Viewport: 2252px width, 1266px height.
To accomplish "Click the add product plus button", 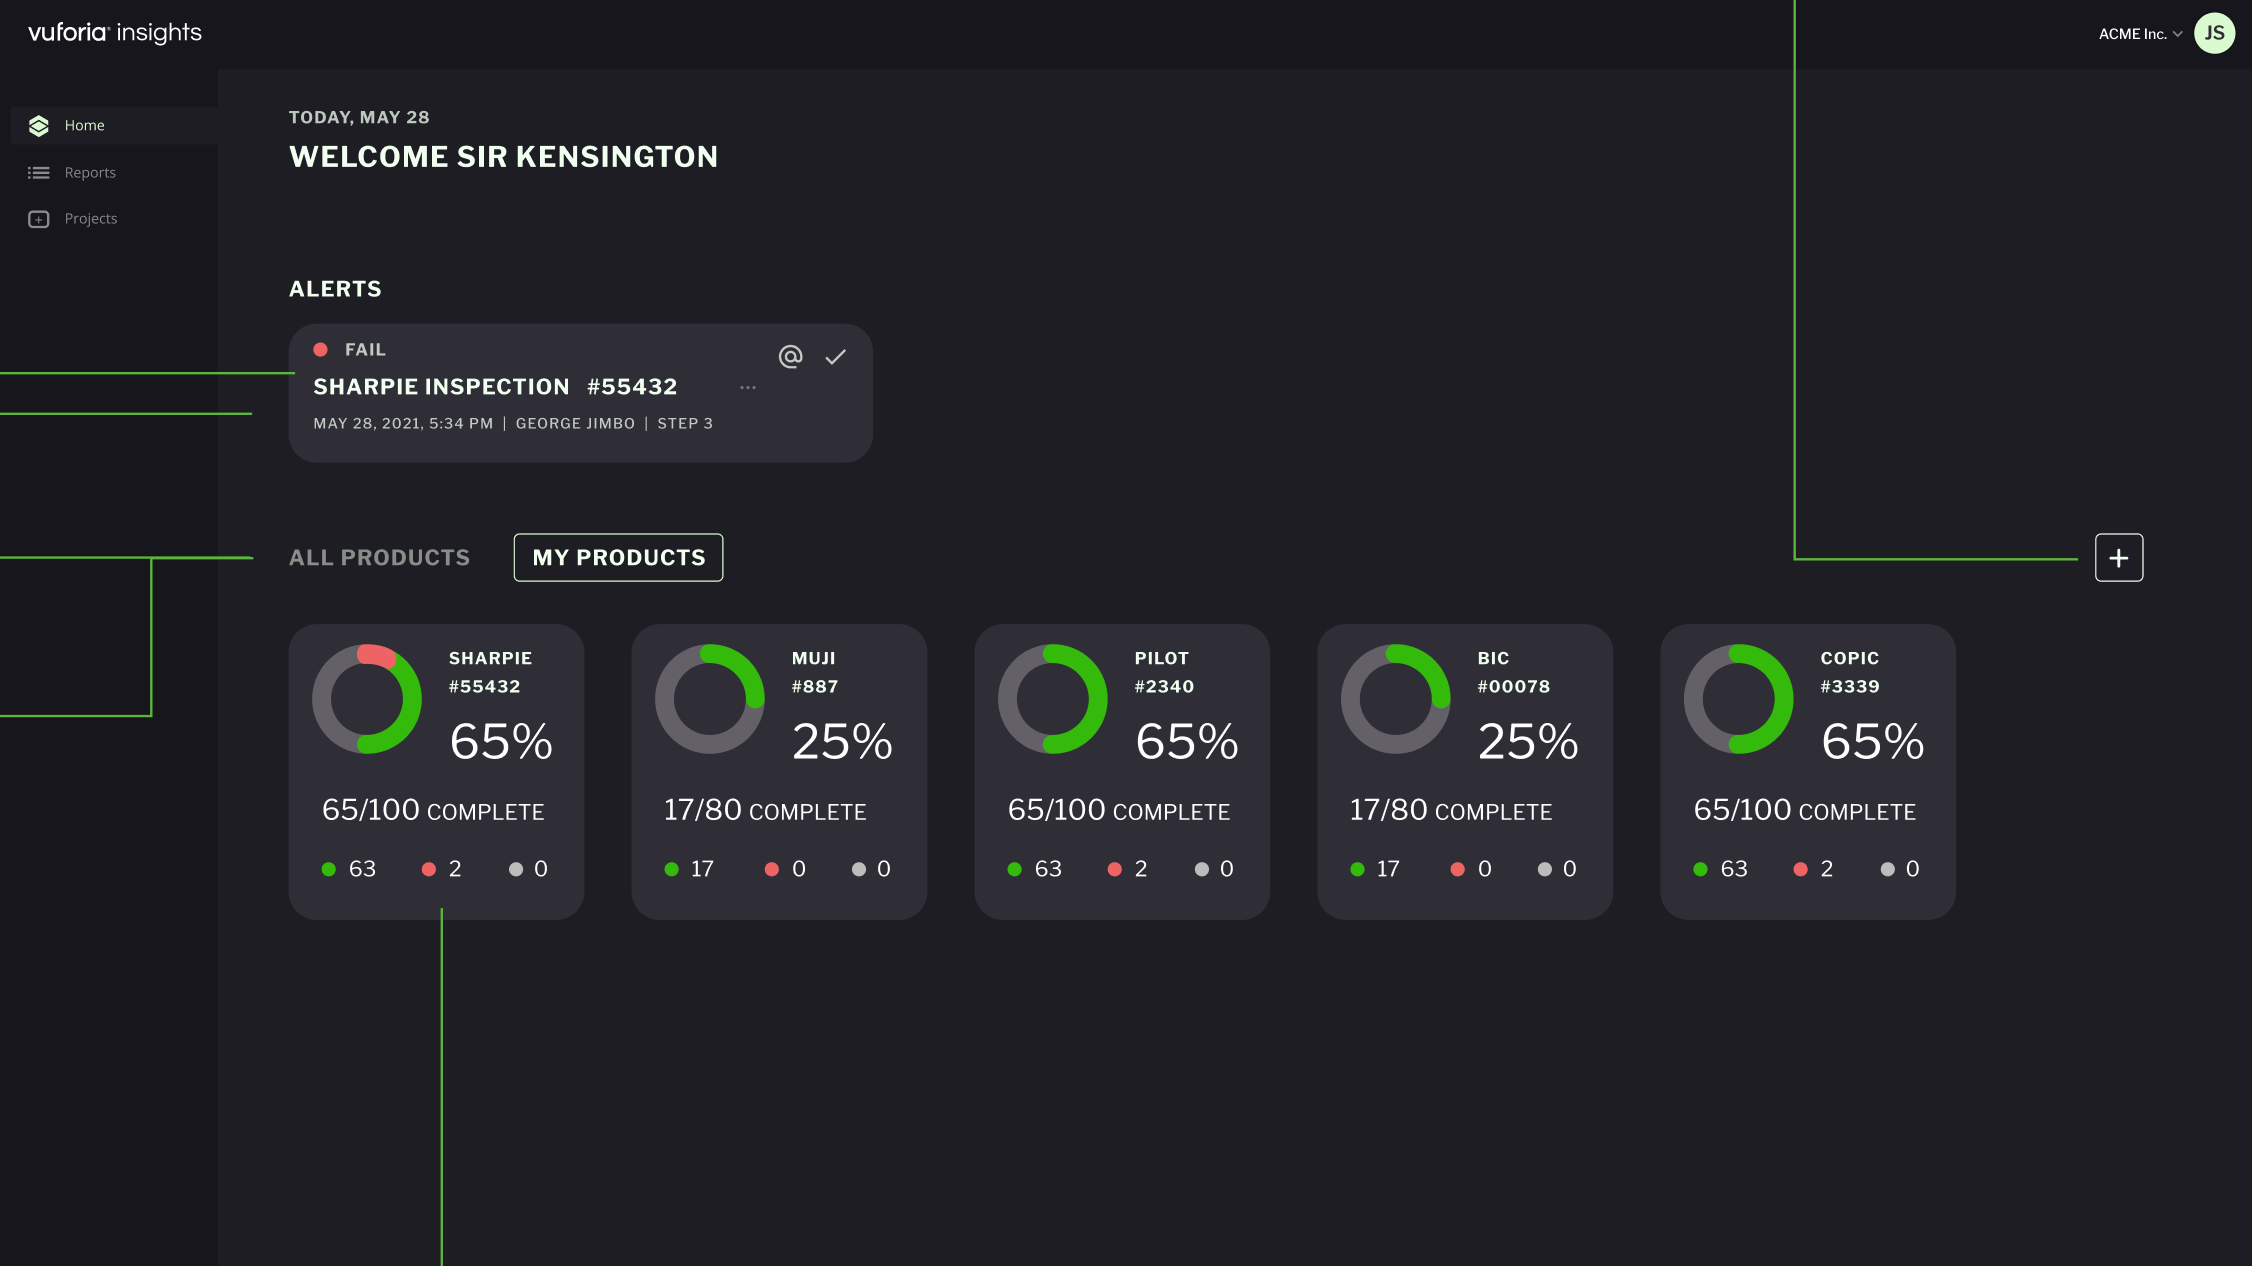I will coord(2119,557).
